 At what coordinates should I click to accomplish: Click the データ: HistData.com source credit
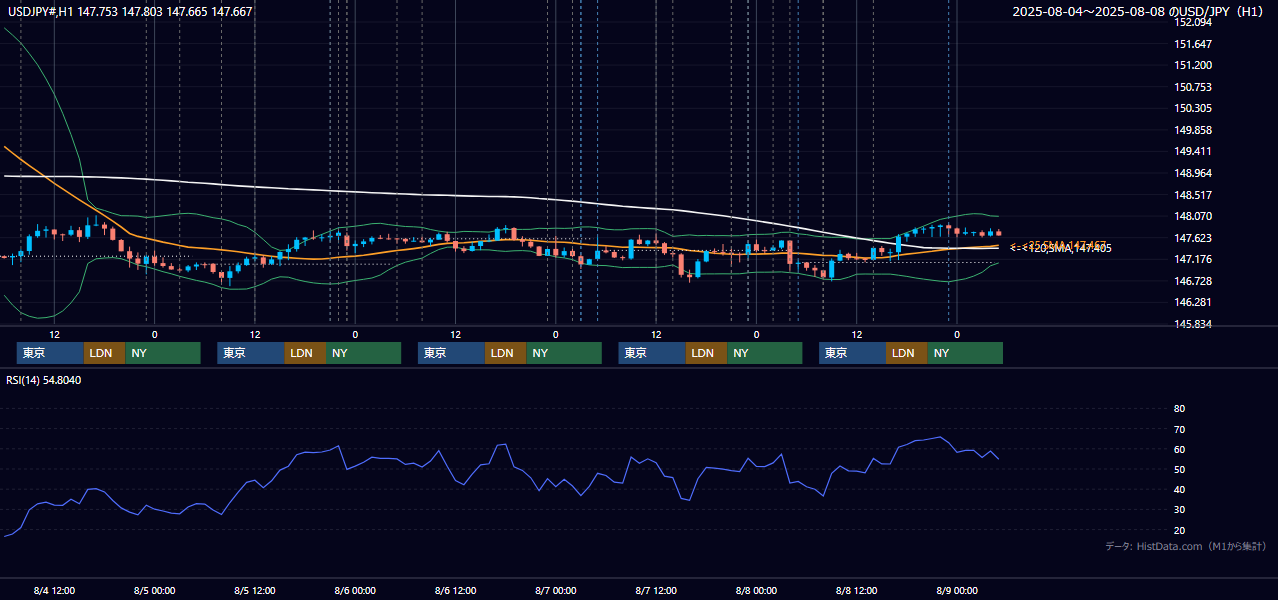coord(1185,547)
